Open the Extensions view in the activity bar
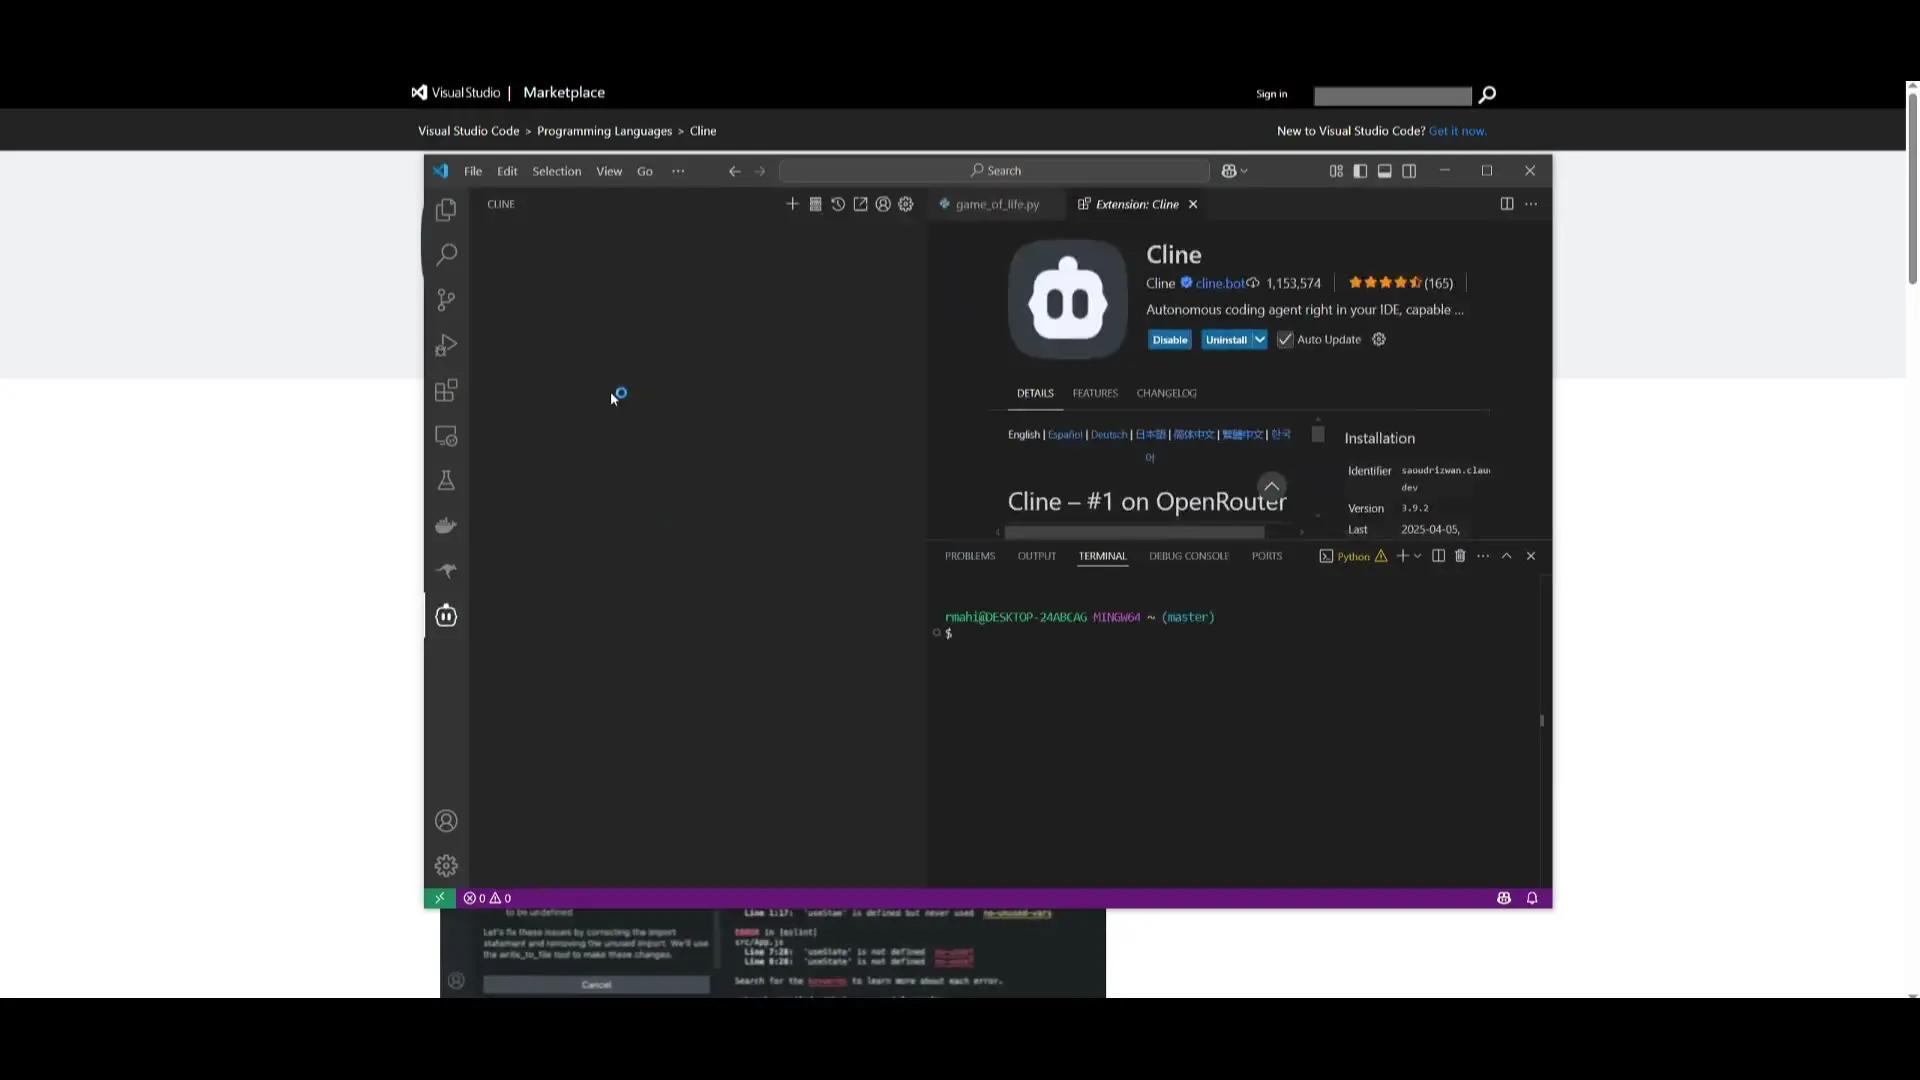This screenshot has width=1920, height=1080. 446,390
